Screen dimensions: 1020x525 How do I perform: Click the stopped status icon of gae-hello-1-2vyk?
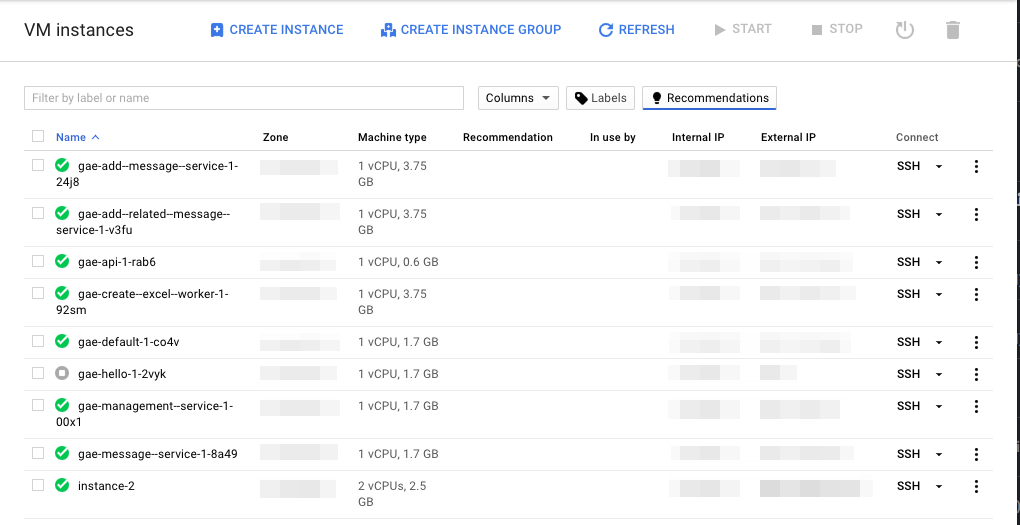pyautogui.click(x=62, y=373)
